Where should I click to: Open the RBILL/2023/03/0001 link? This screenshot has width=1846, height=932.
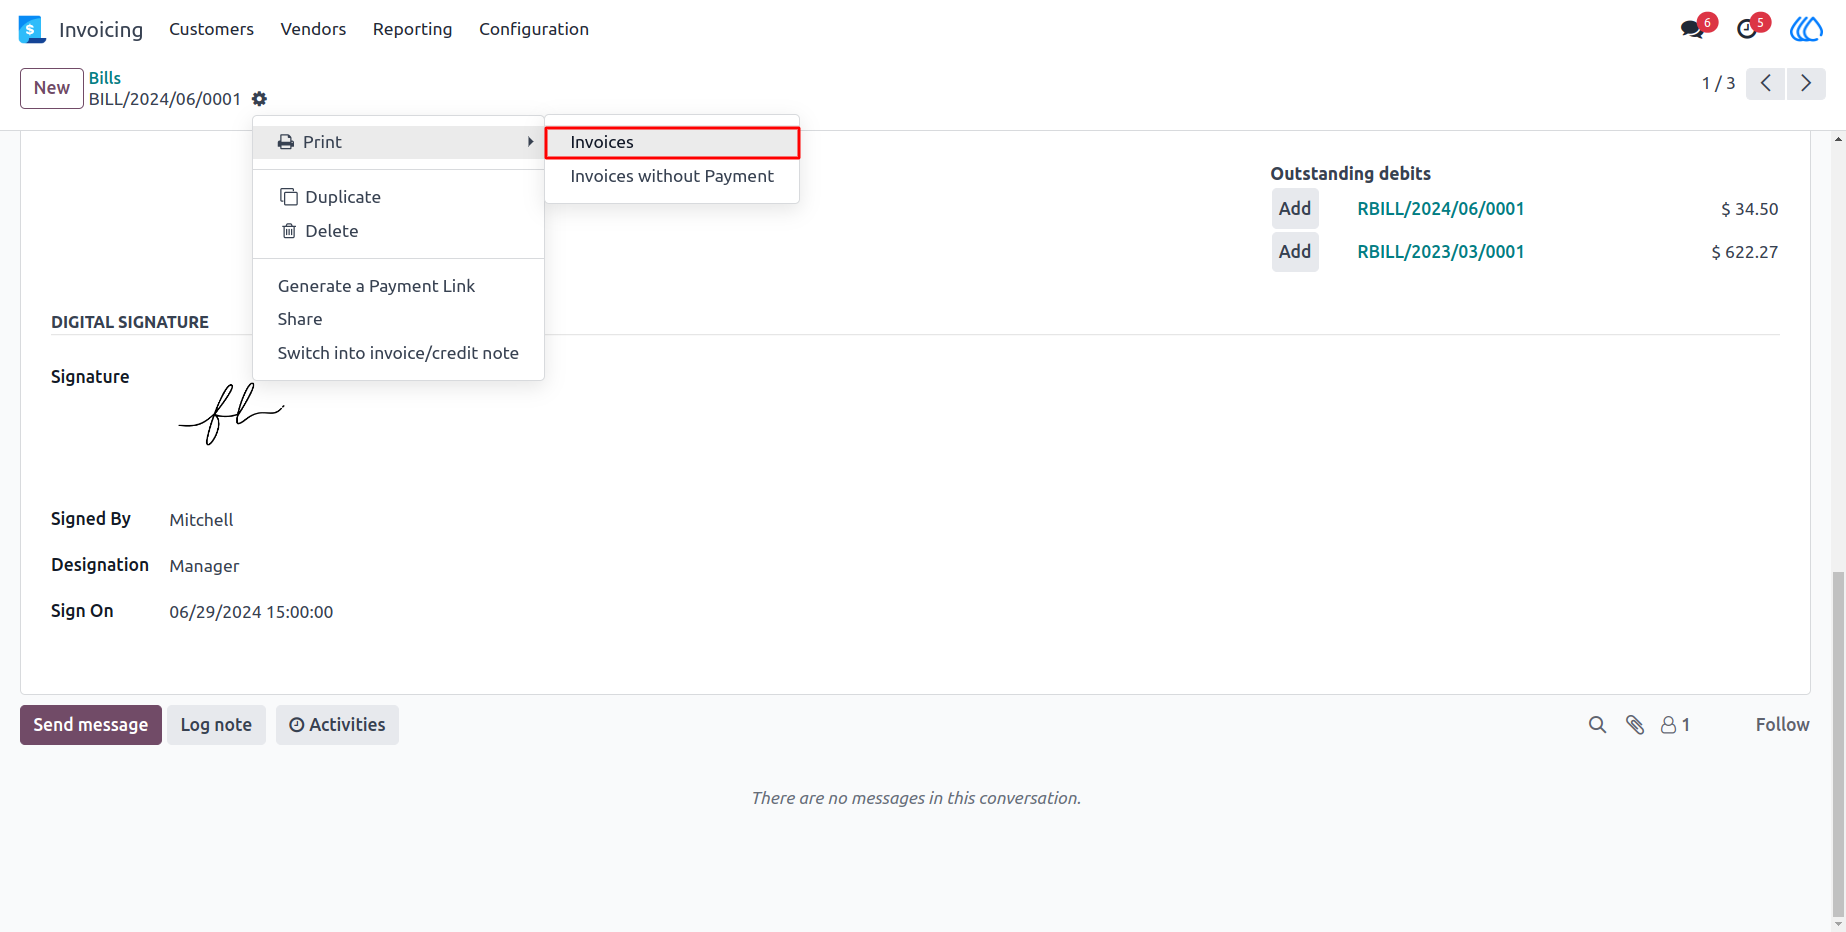point(1440,252)
